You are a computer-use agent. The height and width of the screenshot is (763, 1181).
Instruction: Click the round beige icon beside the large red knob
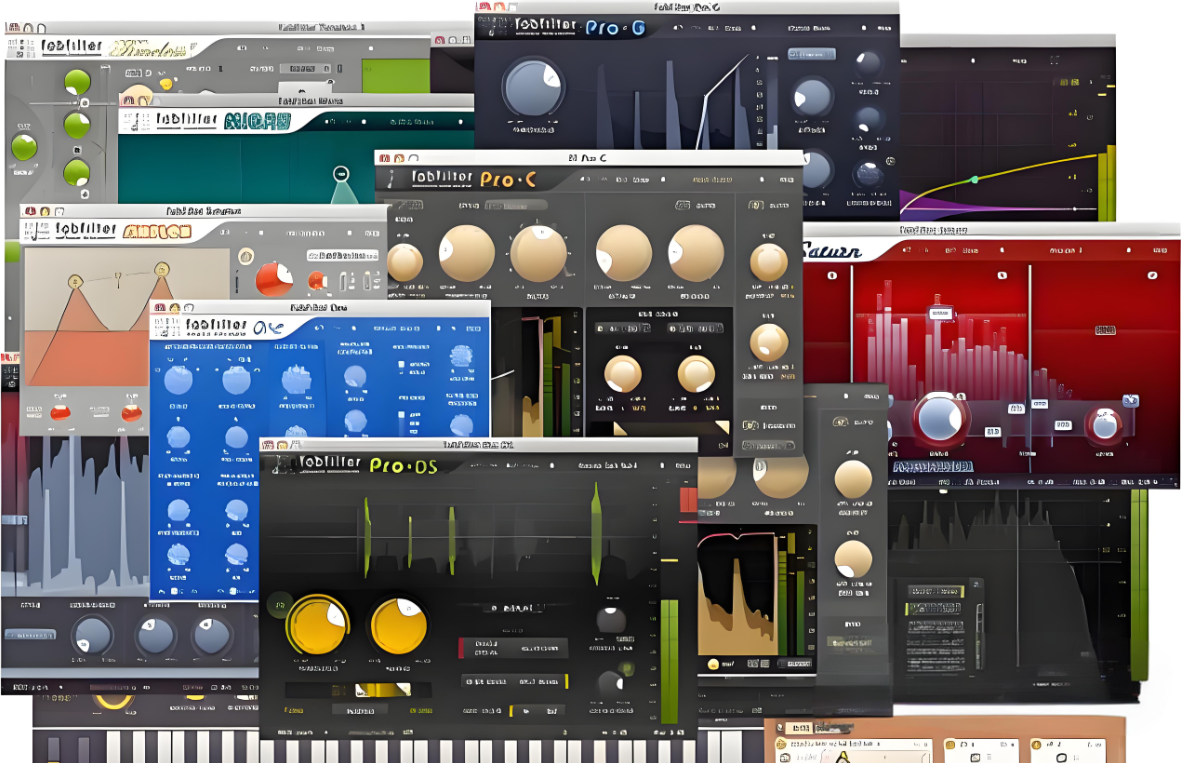pos(246,257)
